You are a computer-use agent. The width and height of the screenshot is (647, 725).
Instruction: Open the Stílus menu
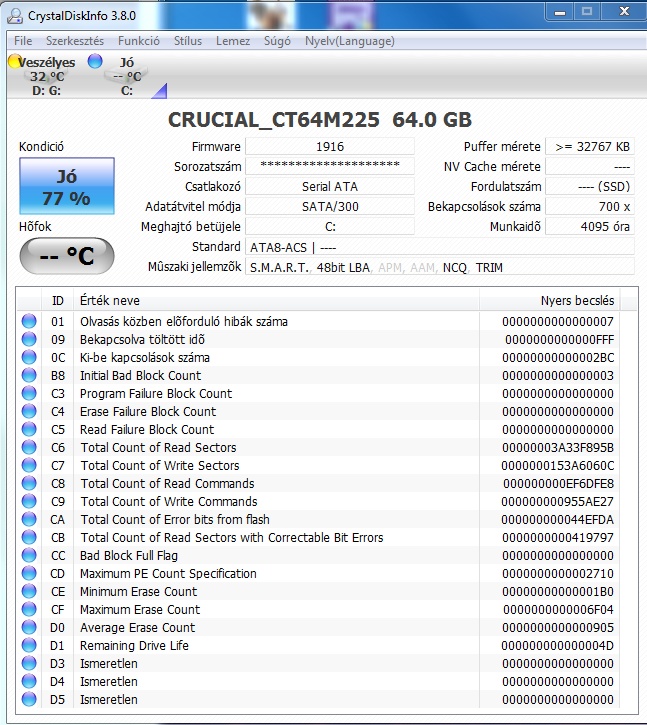pyautogui.click(x=188, y=41)
